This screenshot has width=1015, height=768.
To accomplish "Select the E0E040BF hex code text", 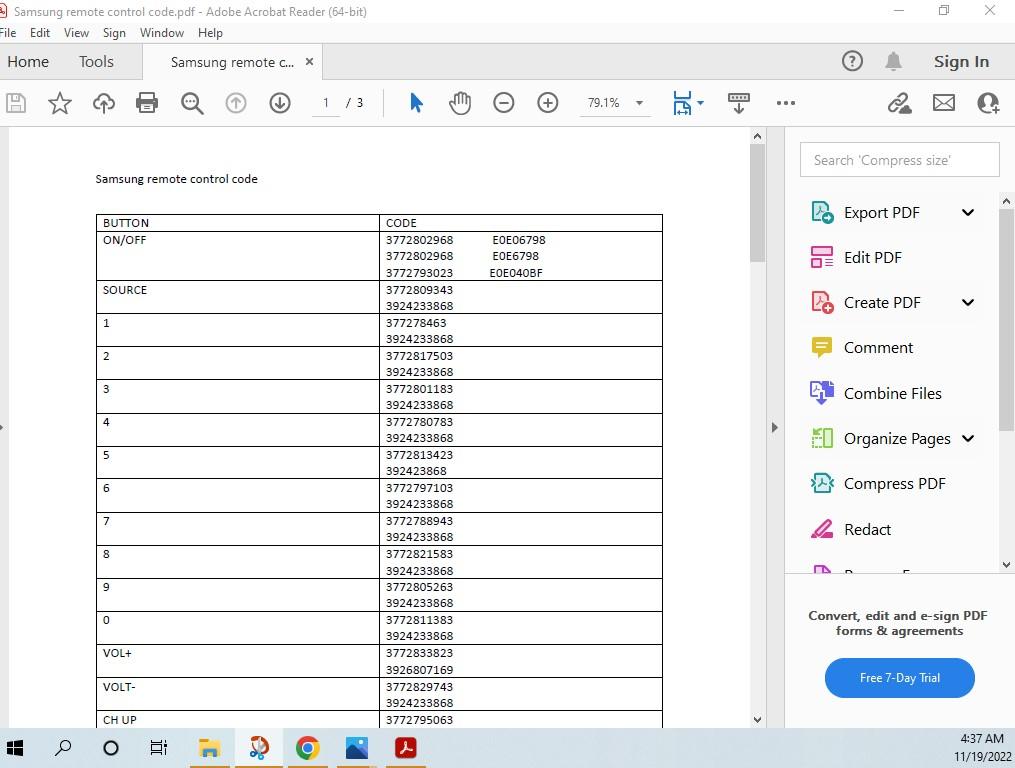I will point(516,273).
